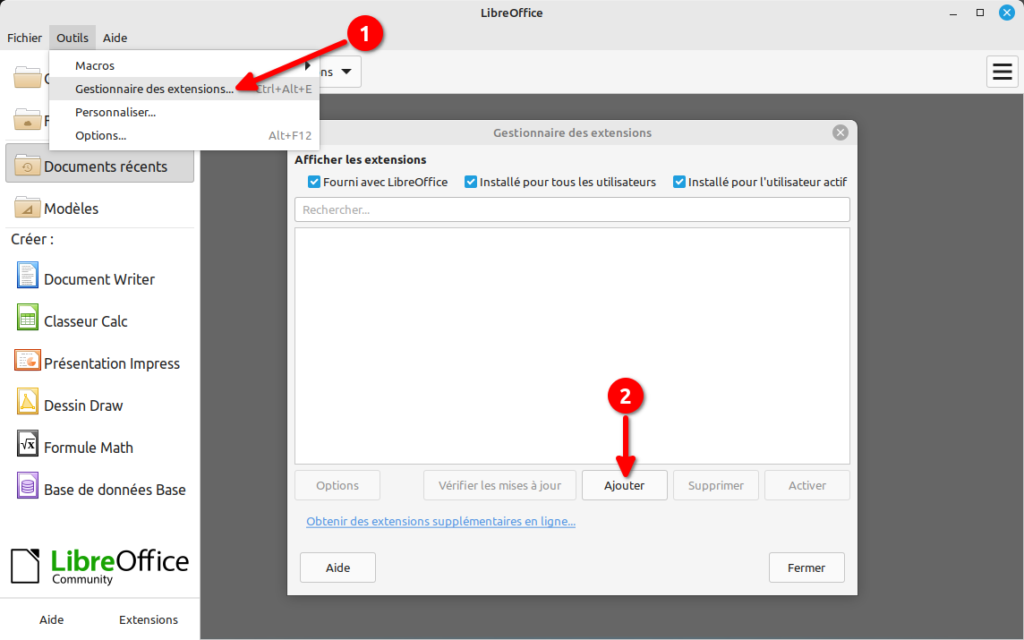Maximize the LibreOffice window

click(980, 12)
